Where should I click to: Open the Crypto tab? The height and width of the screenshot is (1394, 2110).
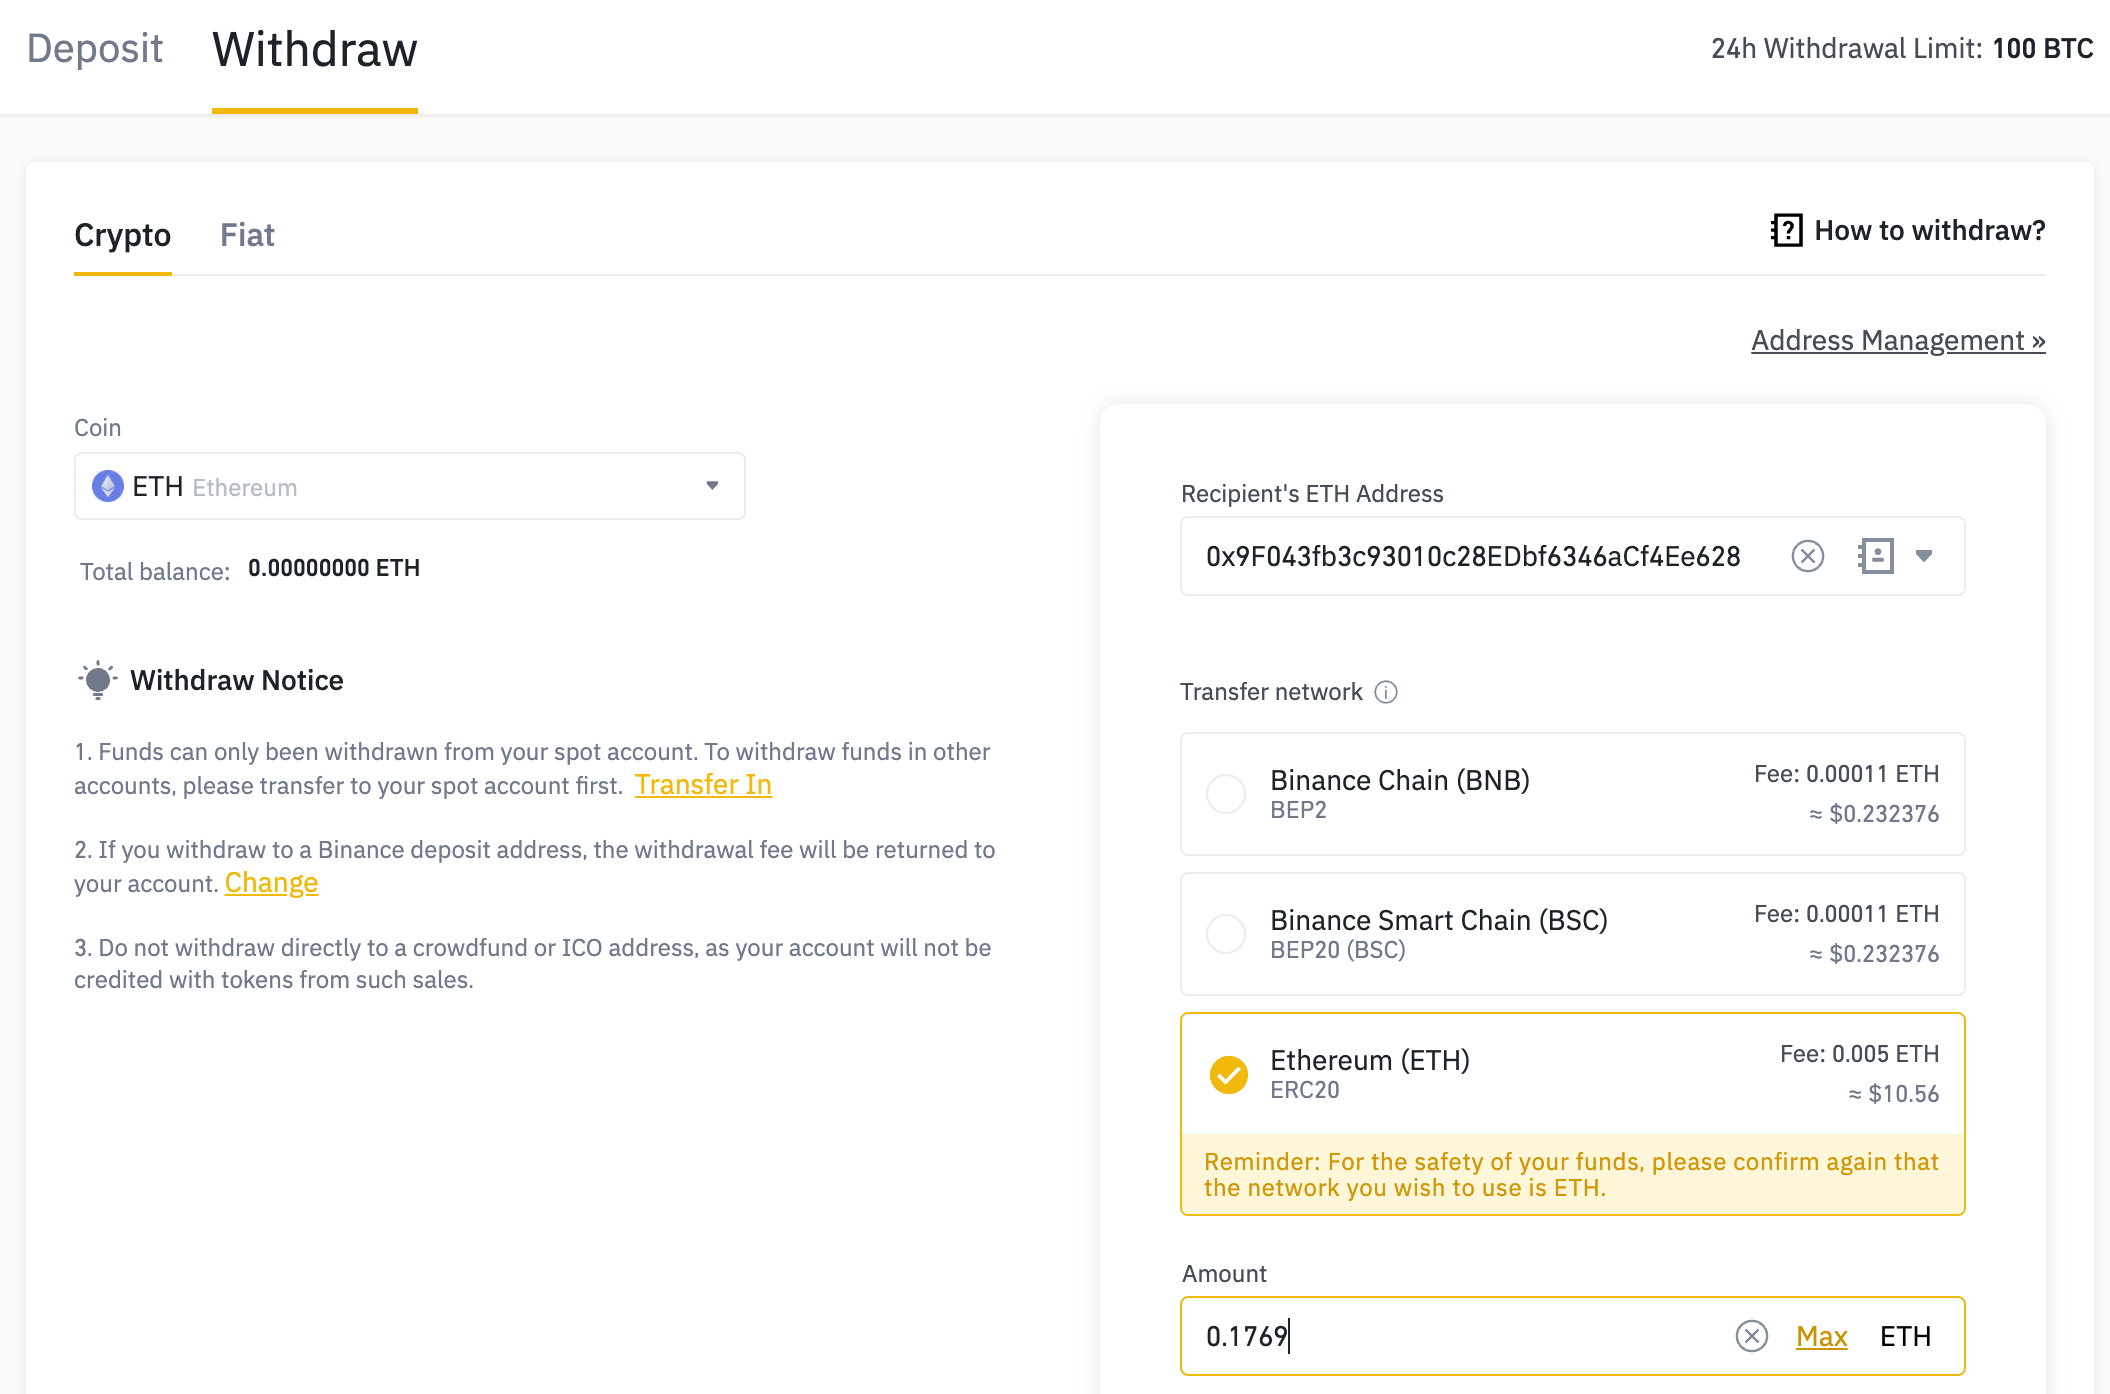click(x=123, y=235)
